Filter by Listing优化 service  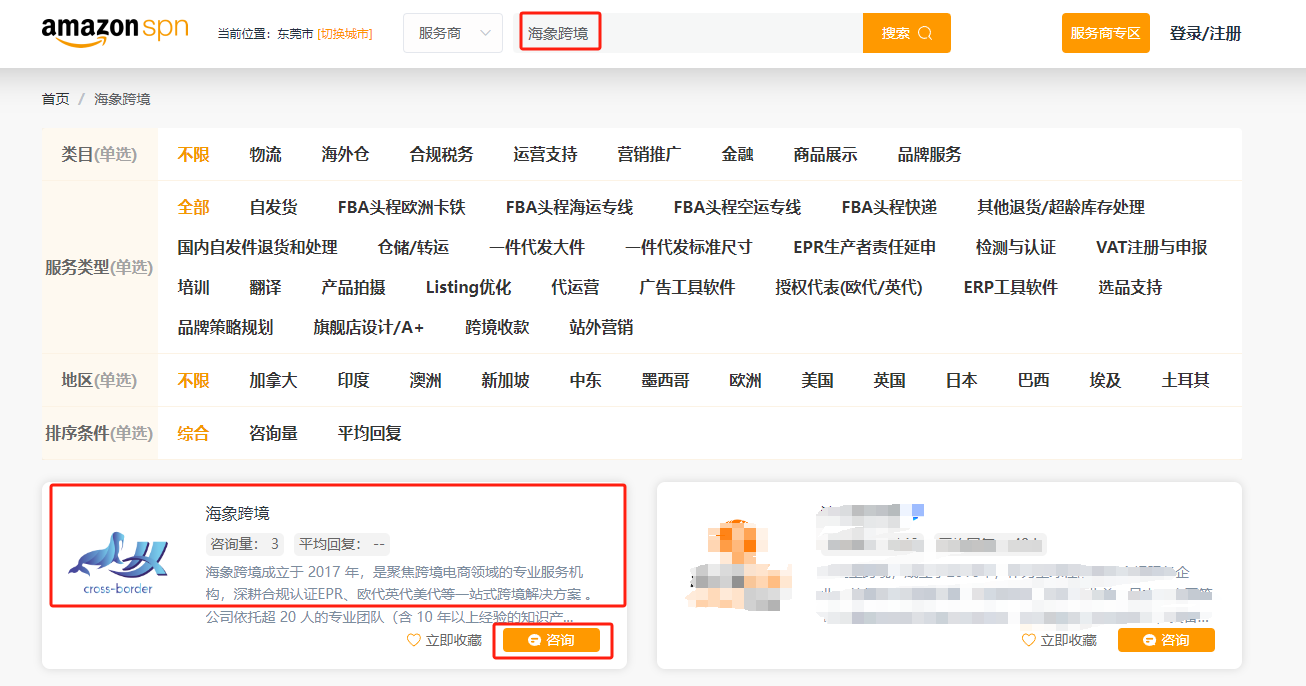[469, 287]
